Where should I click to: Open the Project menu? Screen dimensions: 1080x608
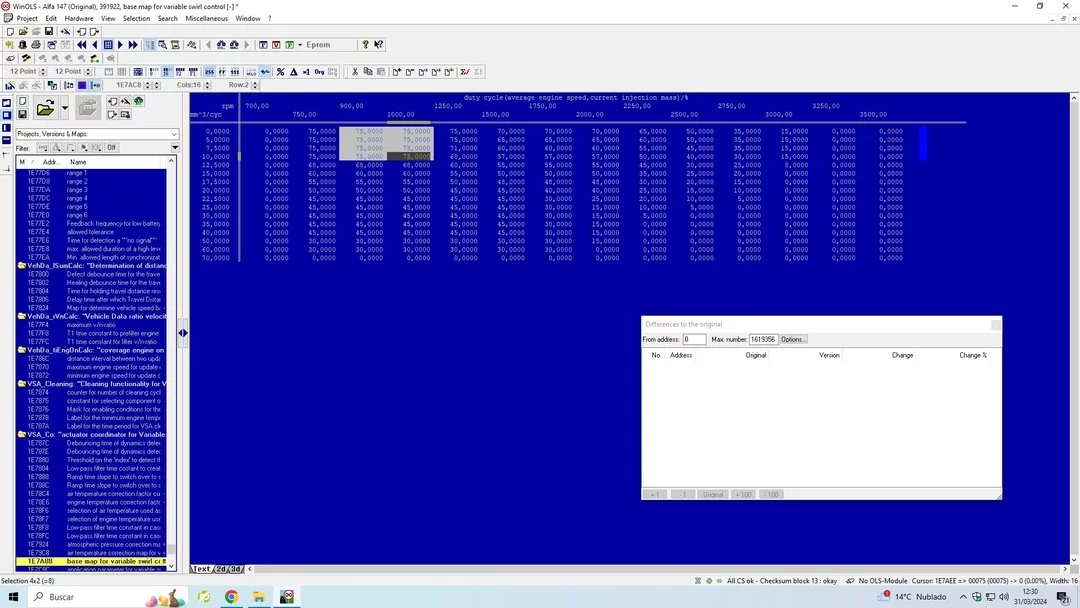point(27,19)
